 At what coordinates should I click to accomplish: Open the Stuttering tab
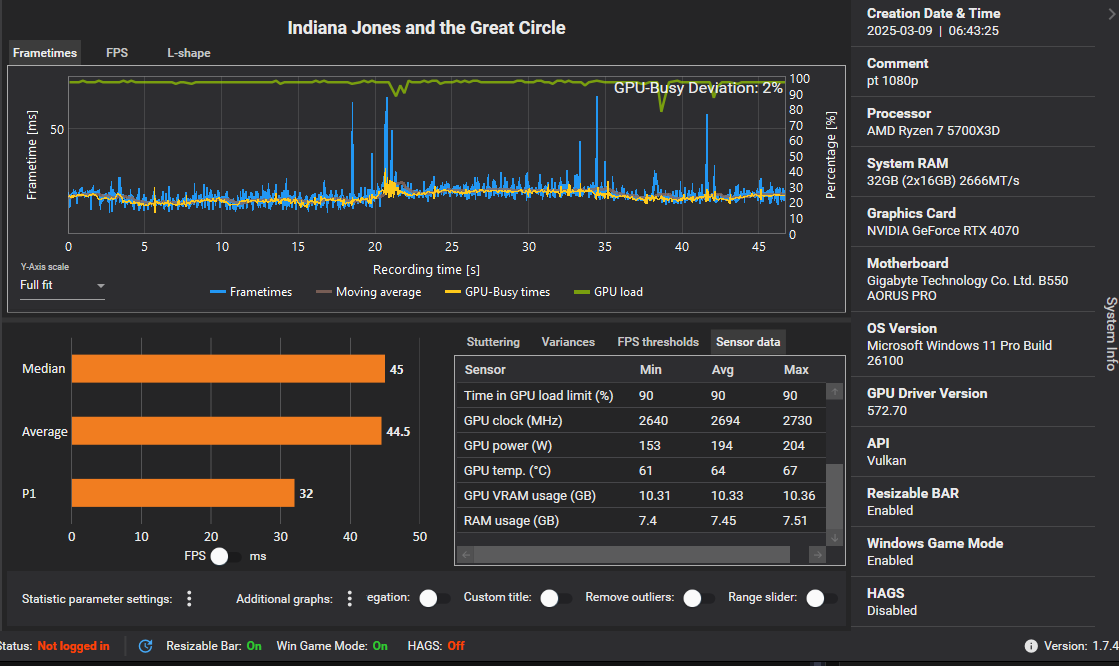(493, 342)
